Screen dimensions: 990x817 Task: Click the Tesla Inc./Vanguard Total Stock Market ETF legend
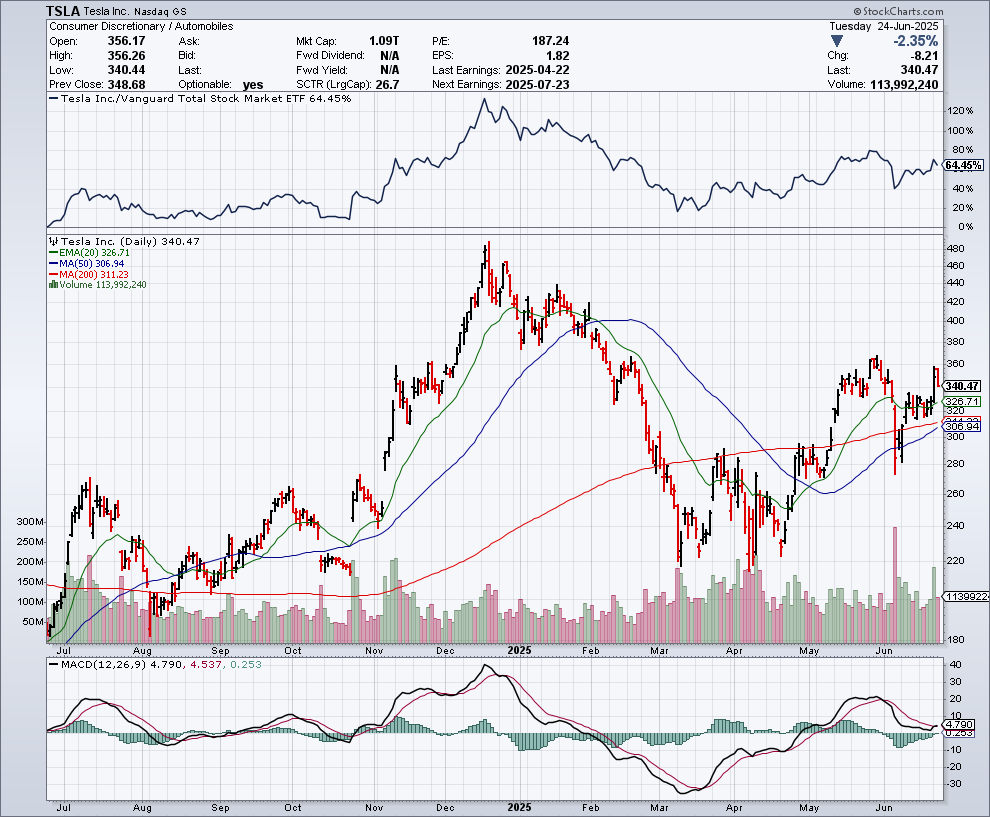200,98
